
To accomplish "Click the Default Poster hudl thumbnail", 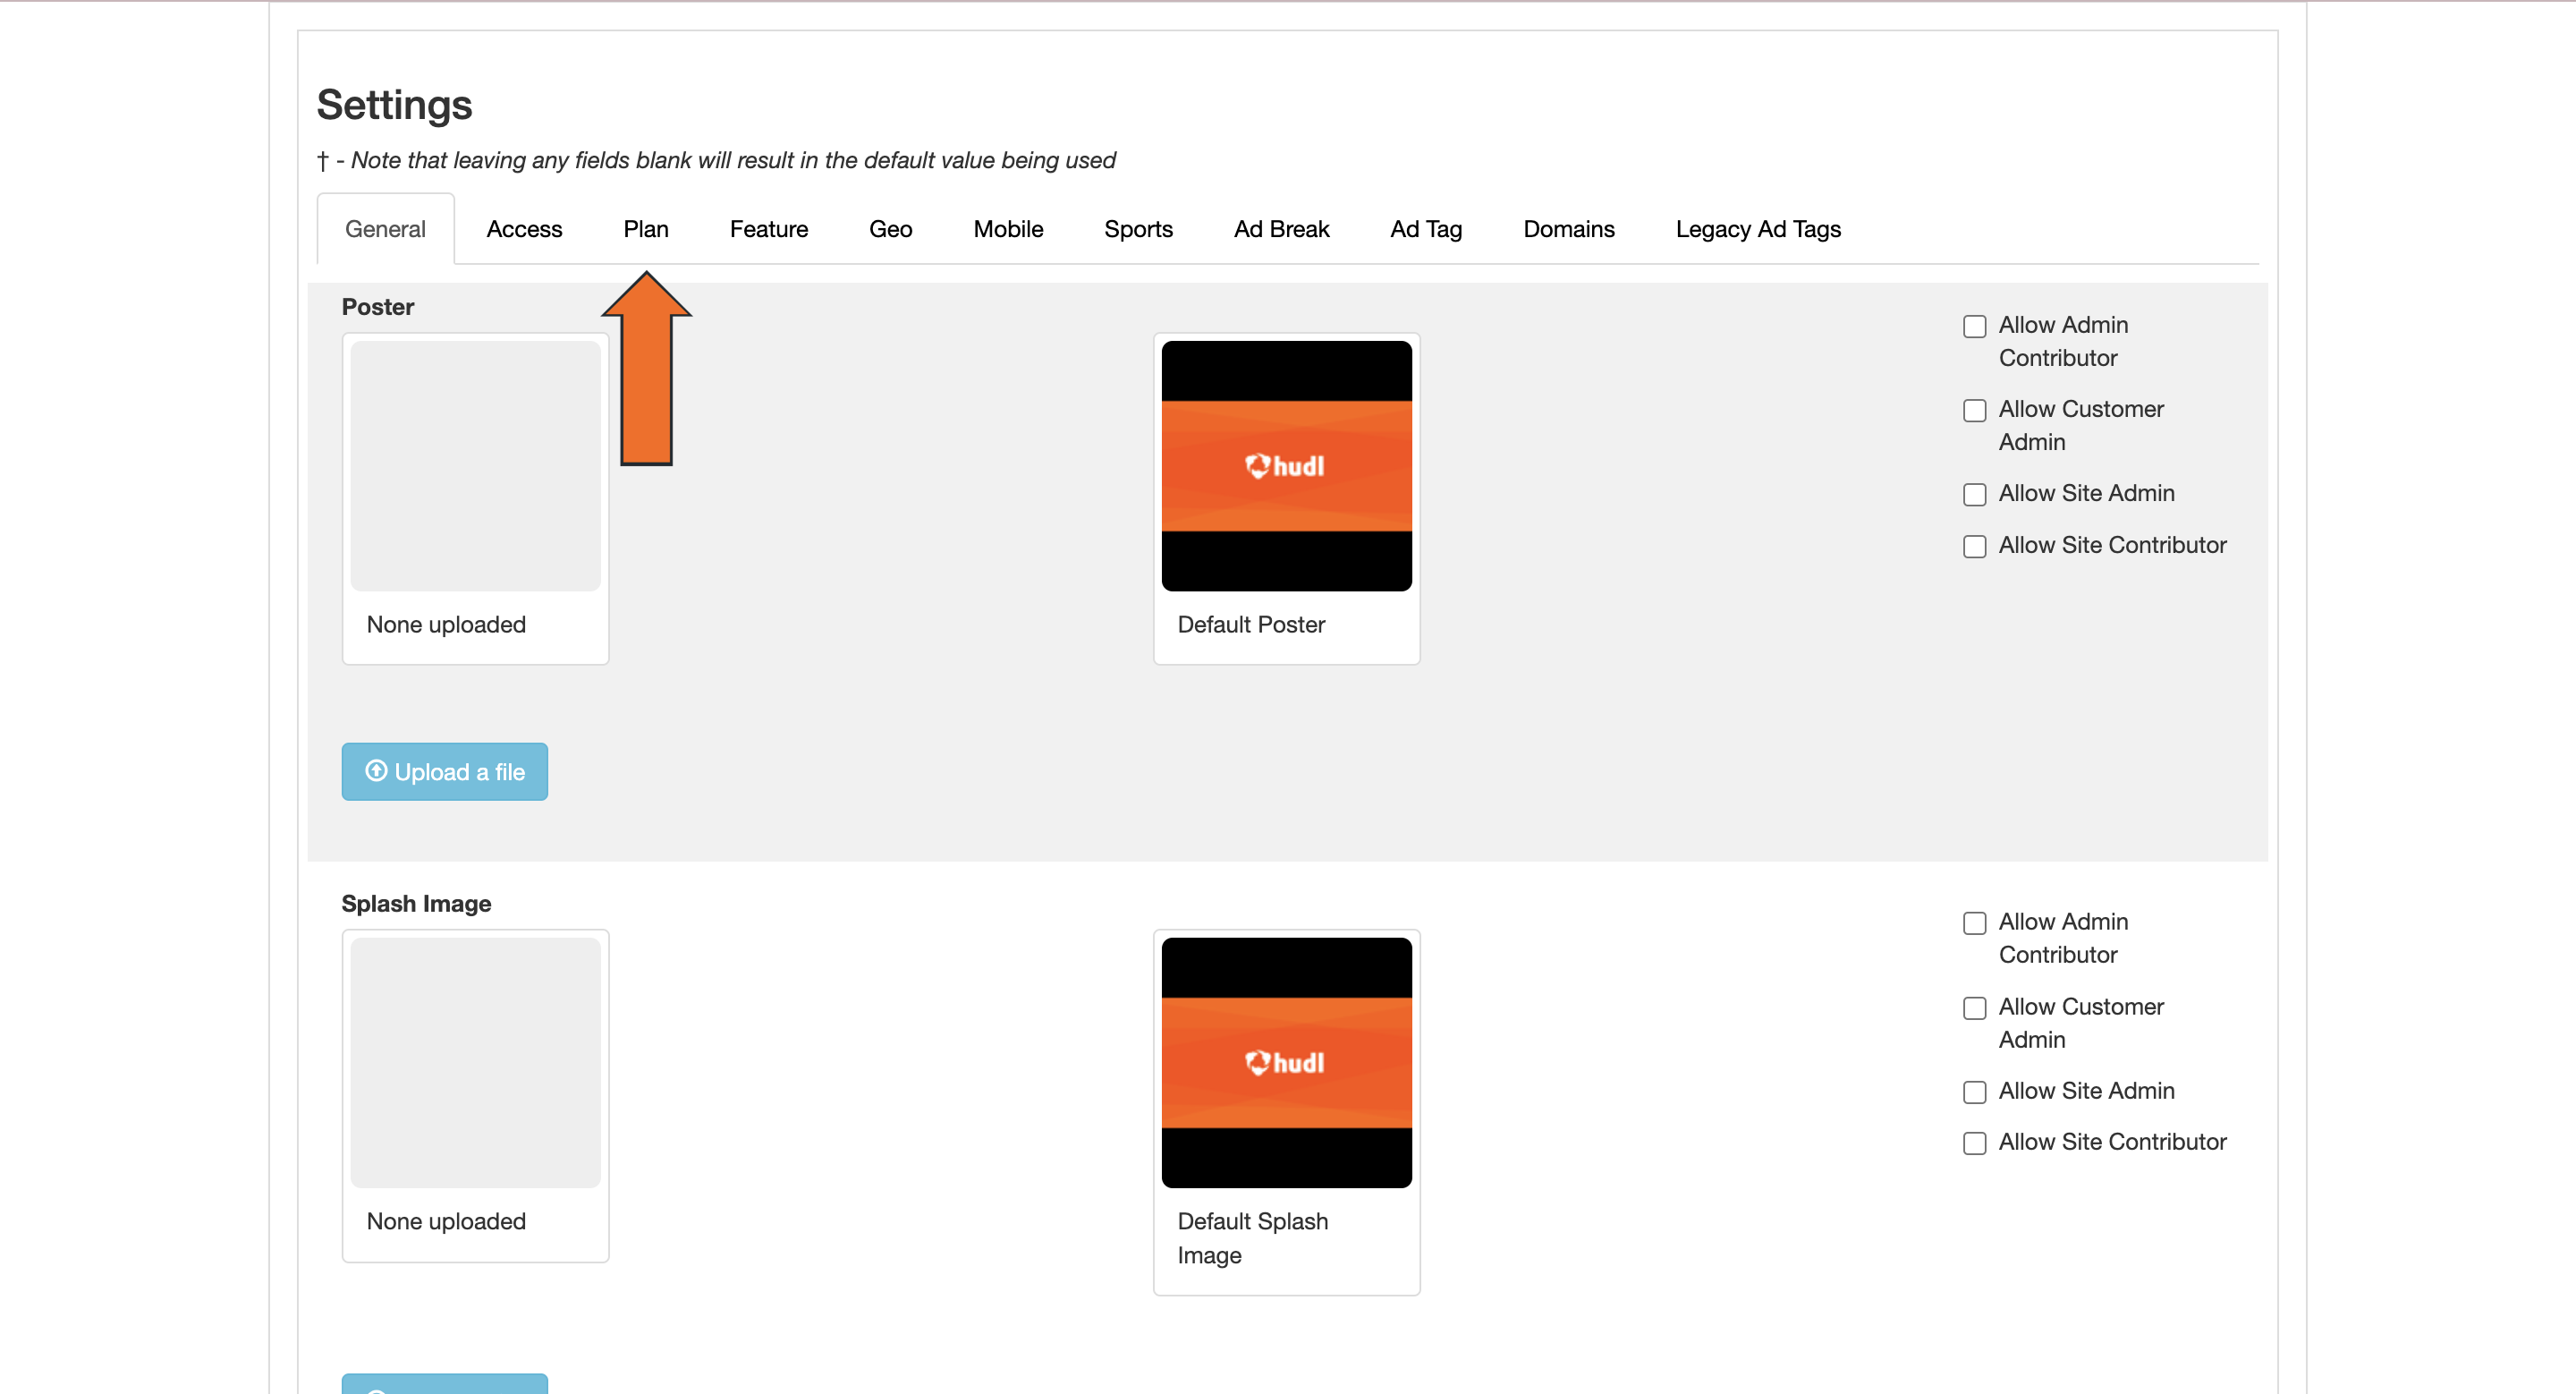I will click(1286, 466).
